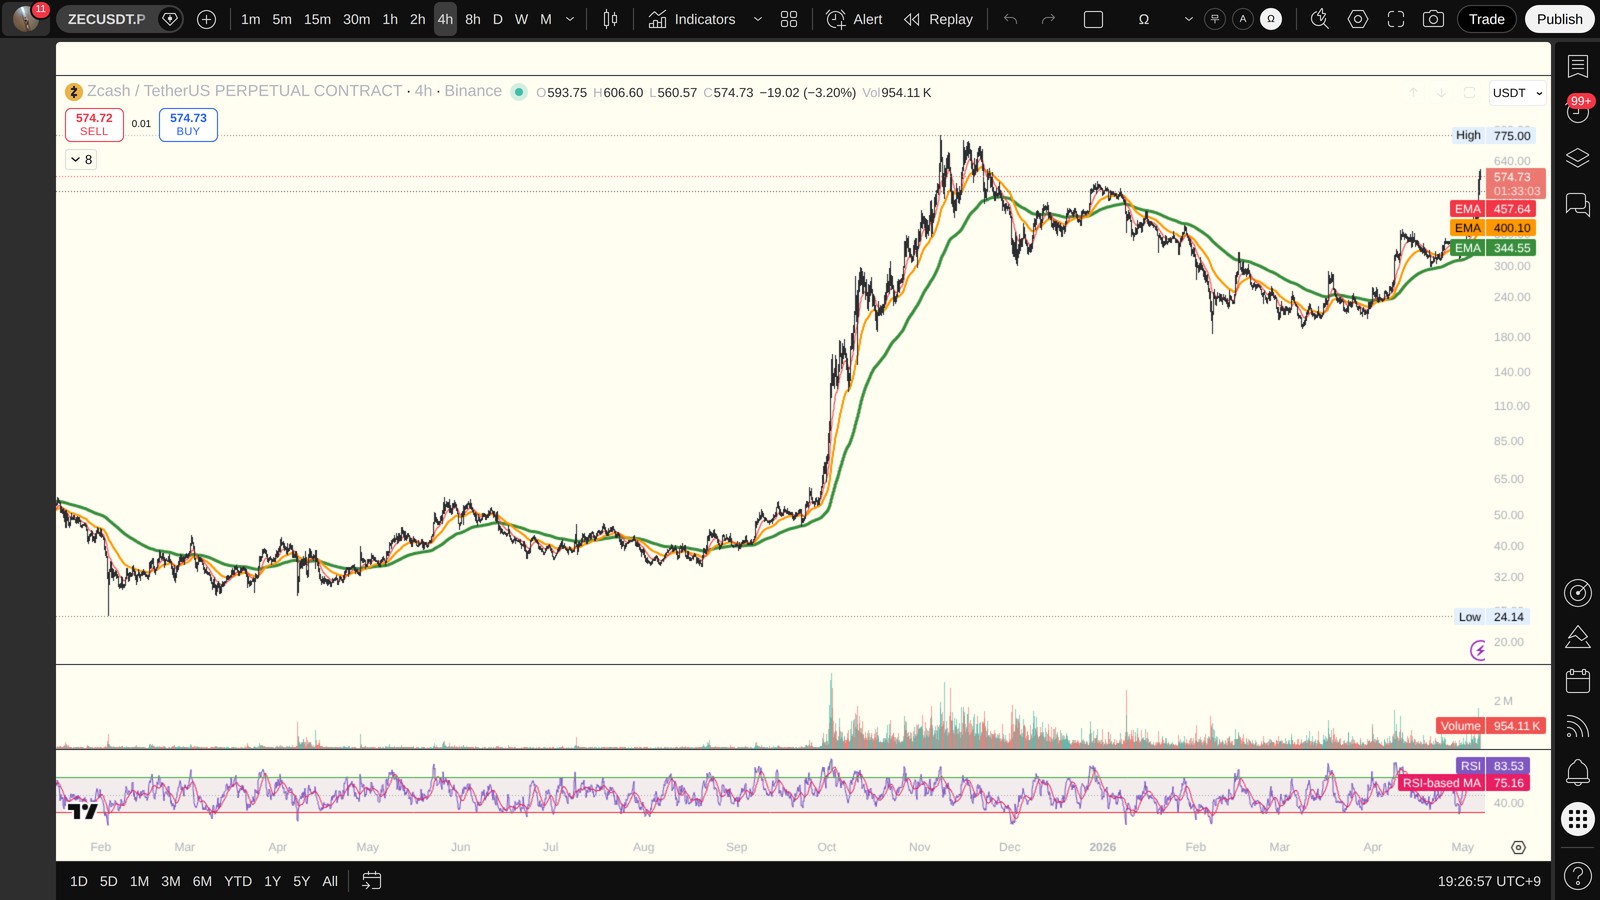Enter fullscreen mode
The height and width of the screenshot is (900, 1600).
pyautogui.click(x=1396, y=19)
